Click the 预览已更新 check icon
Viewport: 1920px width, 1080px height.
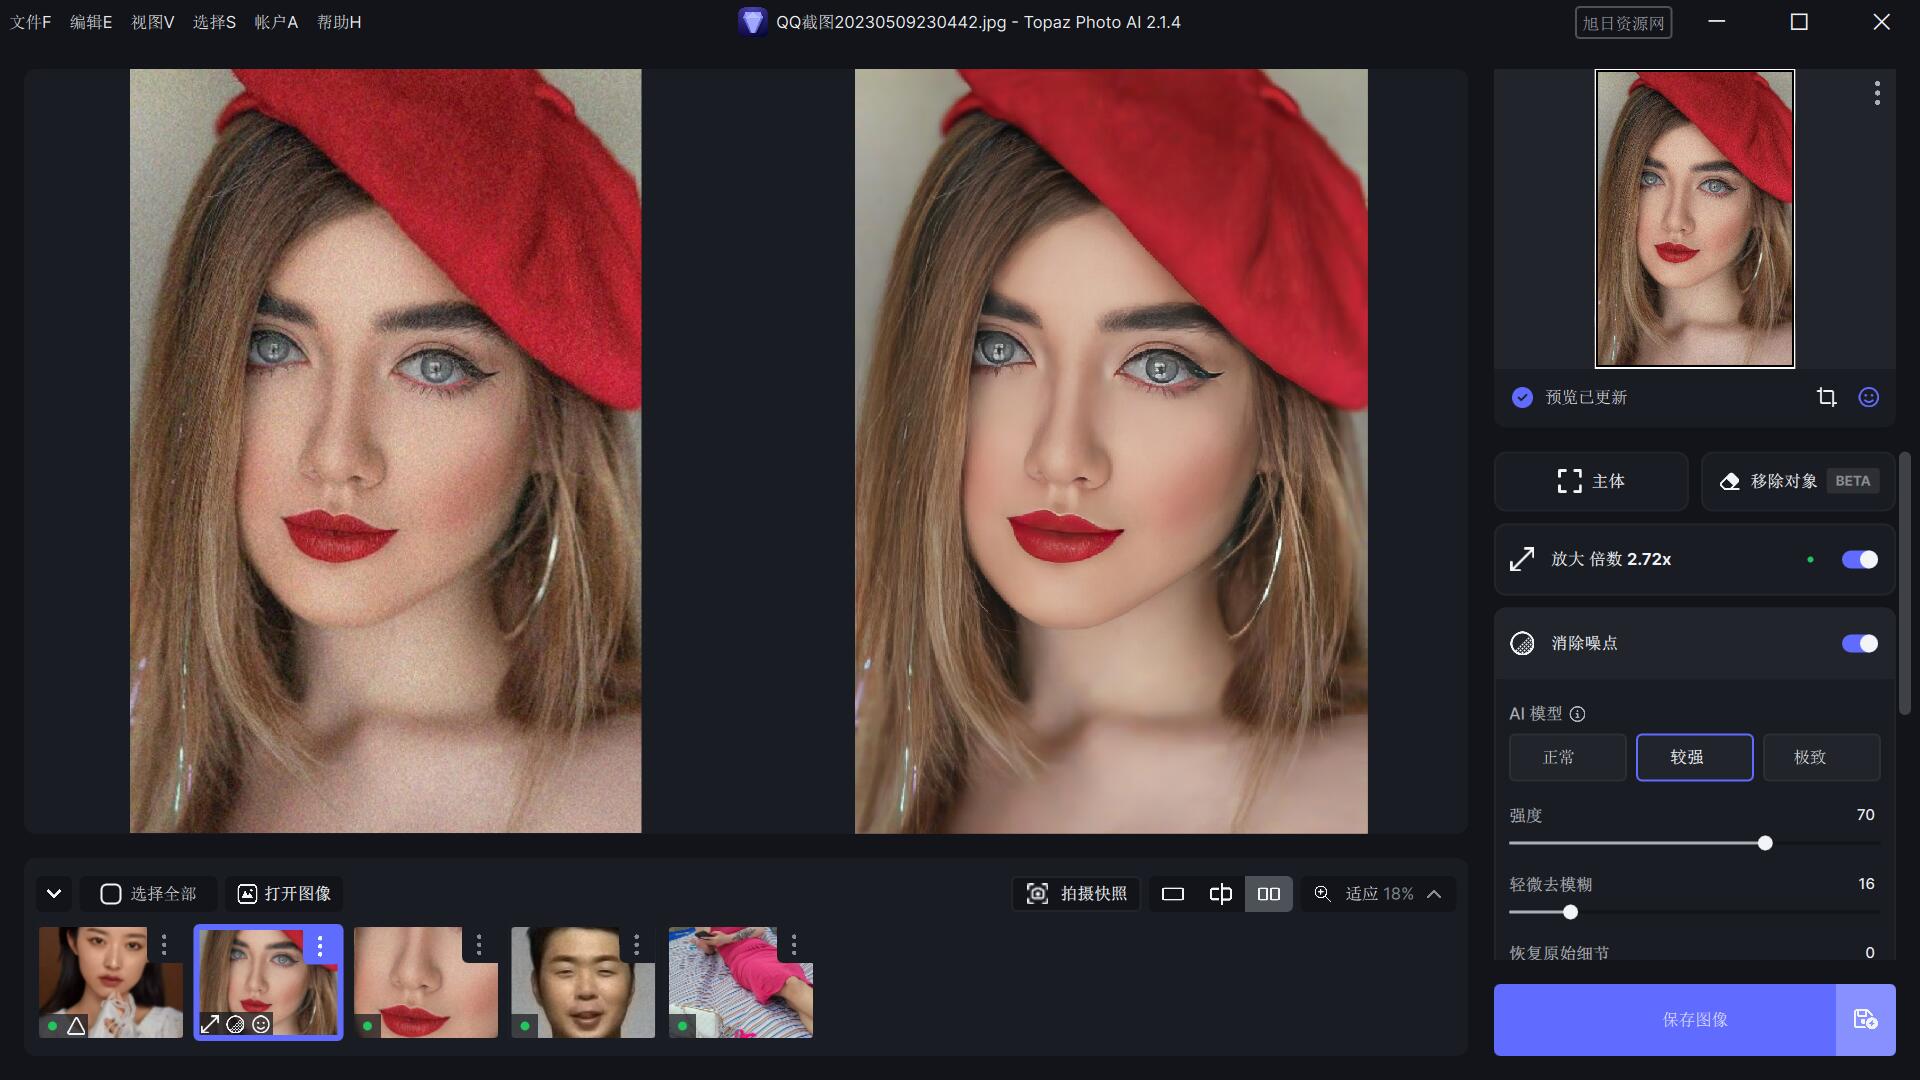click(1522, 397)
